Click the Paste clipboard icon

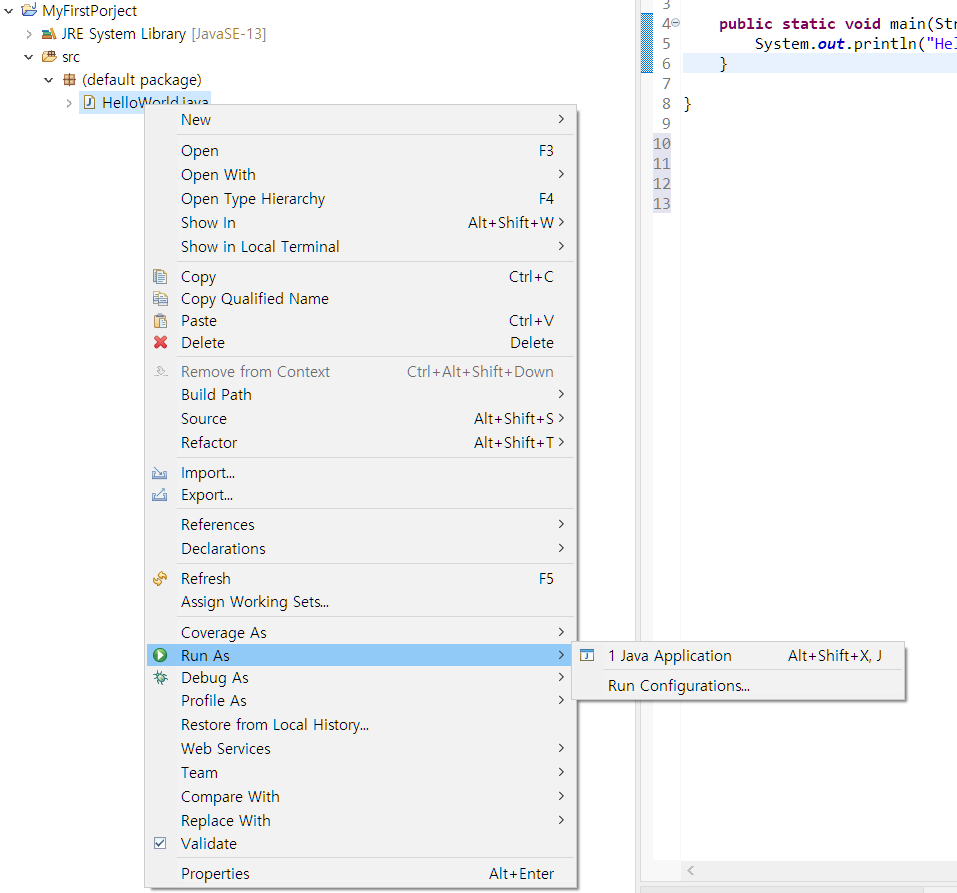pyautogui.click(x=160, y=320)
